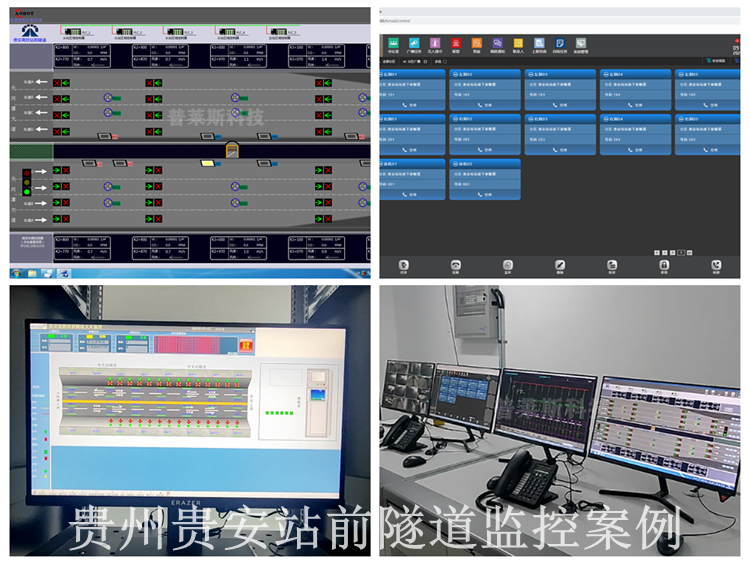Click the idle call button on card 204
The height and width of the screenshot is (563, 750).
pos(635,150)
